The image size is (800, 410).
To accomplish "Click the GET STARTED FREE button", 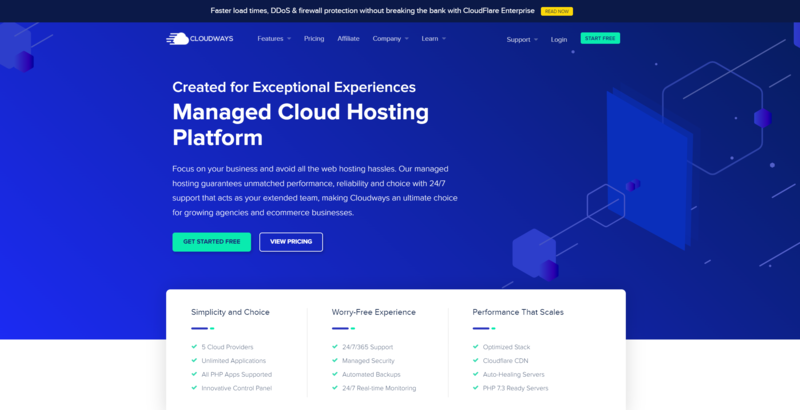I will coord(212,242).
